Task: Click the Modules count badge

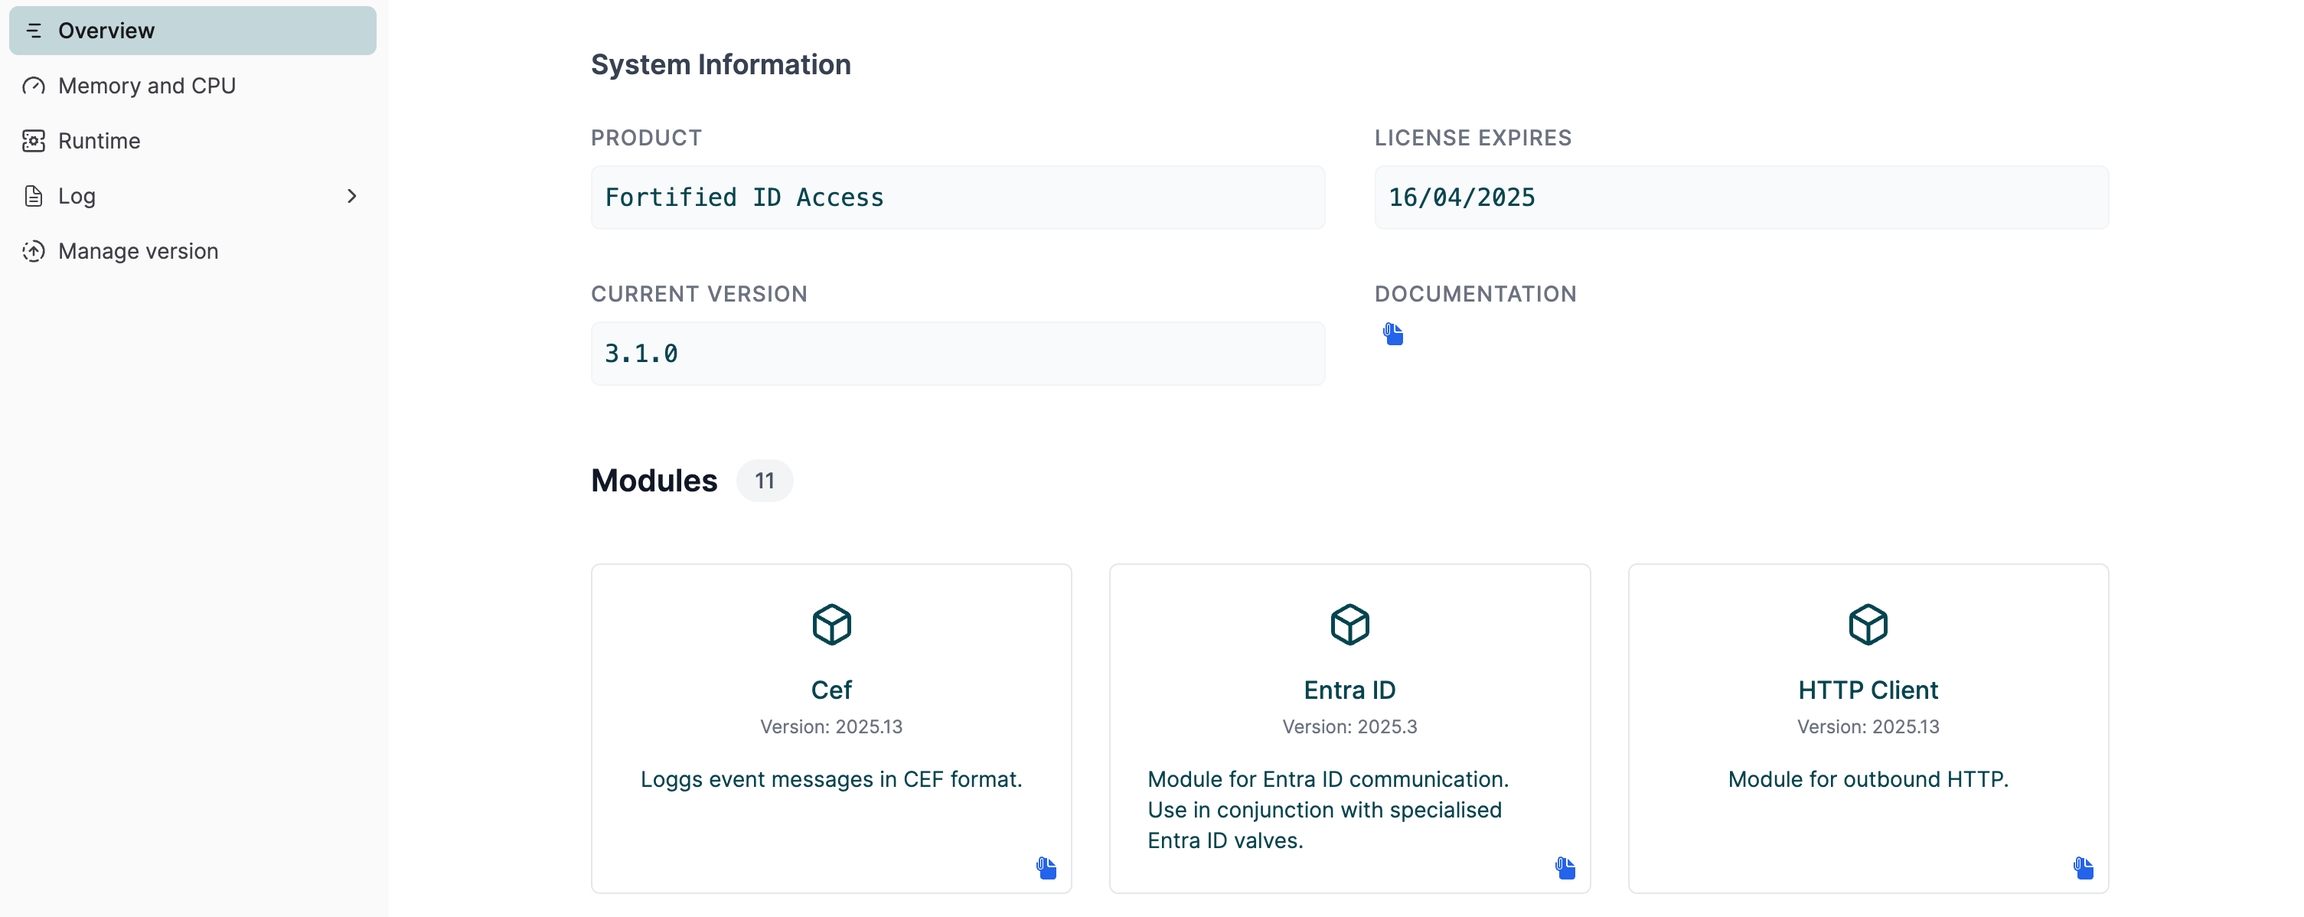Action: click(x=764, y=481)
